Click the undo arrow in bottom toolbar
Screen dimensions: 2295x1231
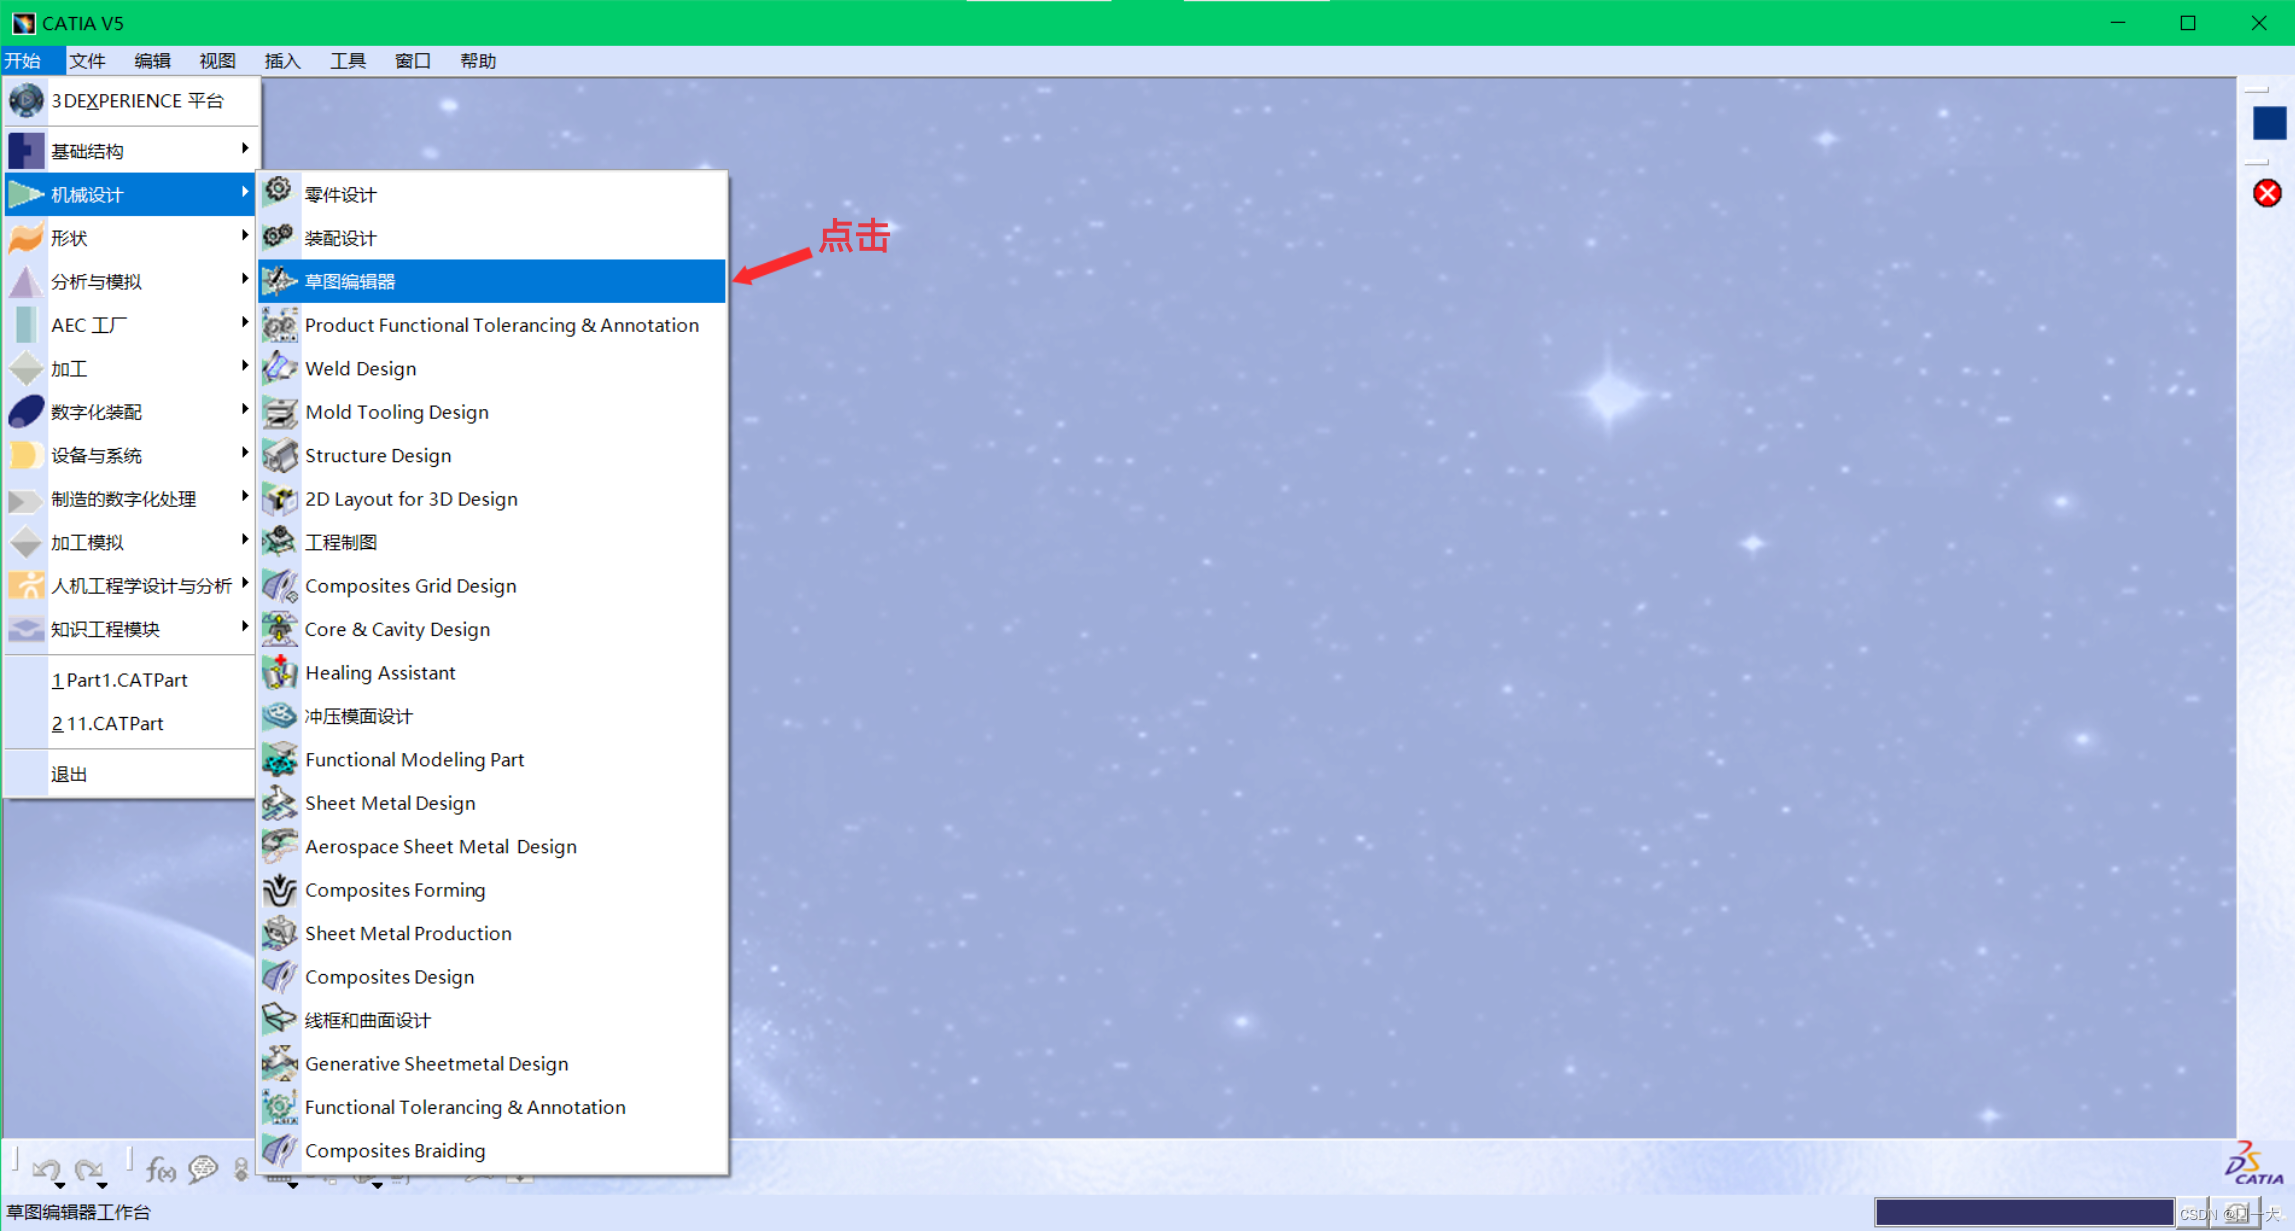tap(45, 1167)
